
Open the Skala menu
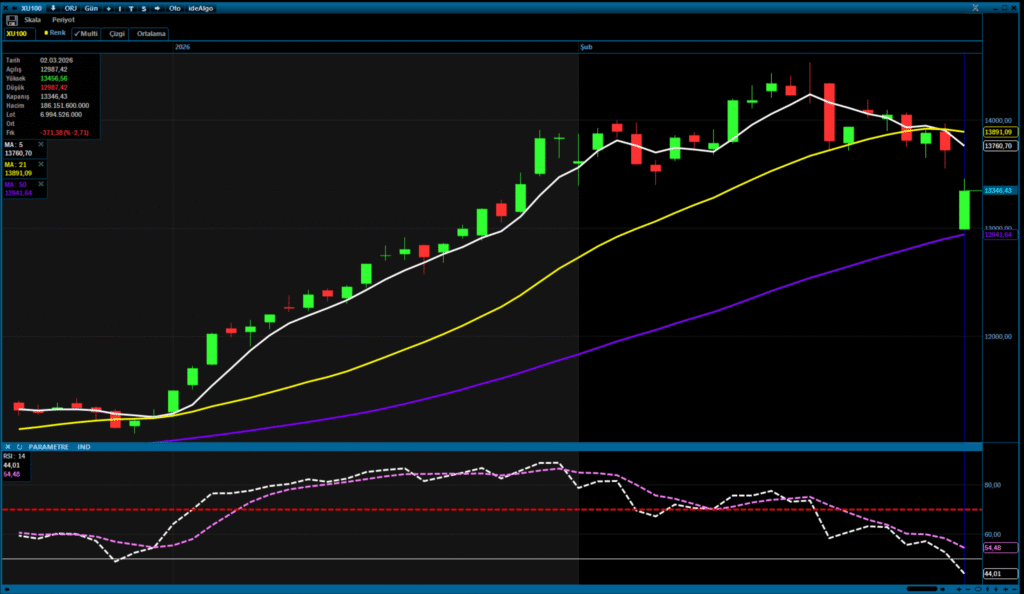[x=33, y=19]
